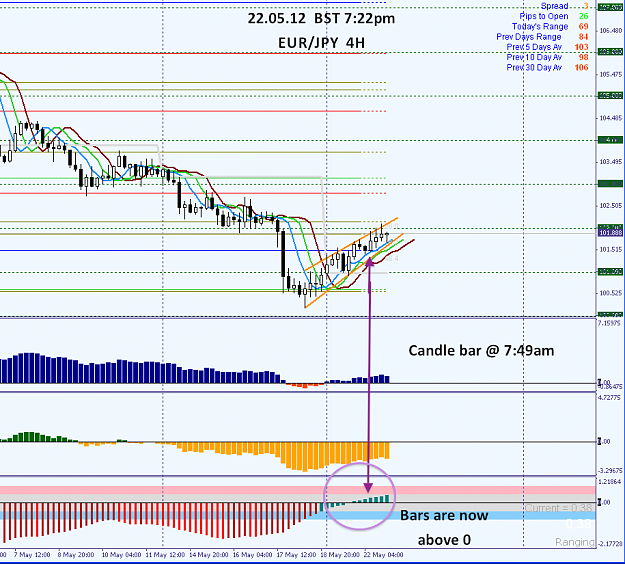Click the '10 May 04:00' time axis label

[121, 555]
